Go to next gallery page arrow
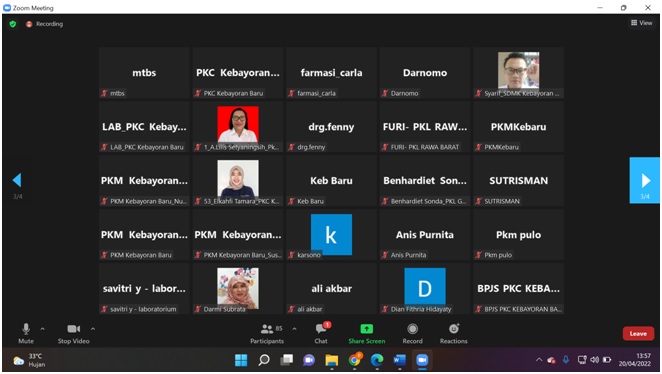Screen dimensions: 662x374 click(645, 181)
